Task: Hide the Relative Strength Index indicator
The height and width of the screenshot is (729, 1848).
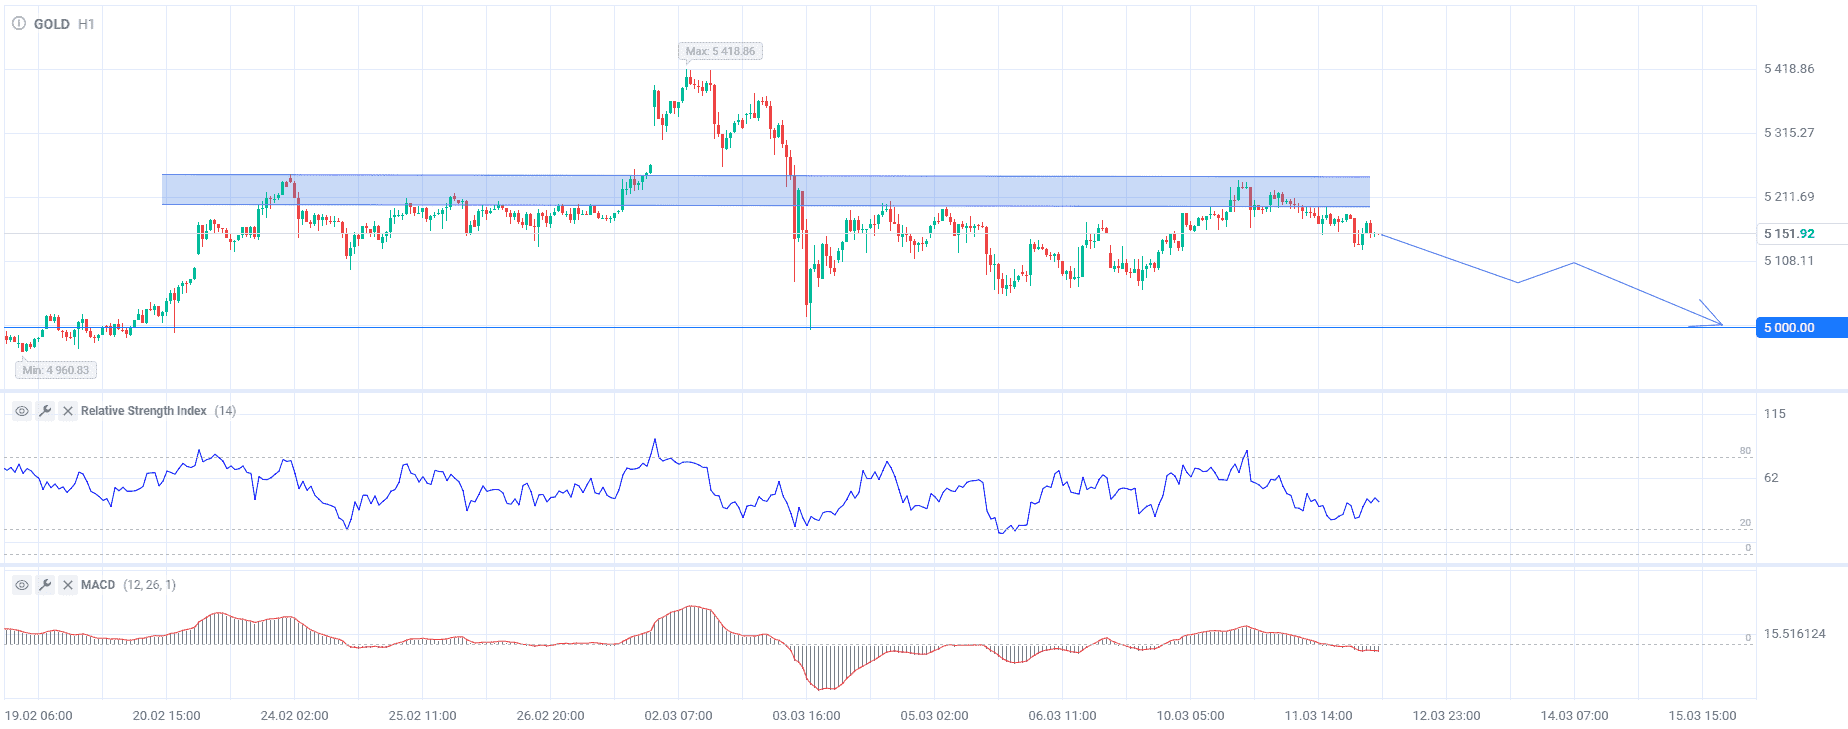Action: point(22,411)
